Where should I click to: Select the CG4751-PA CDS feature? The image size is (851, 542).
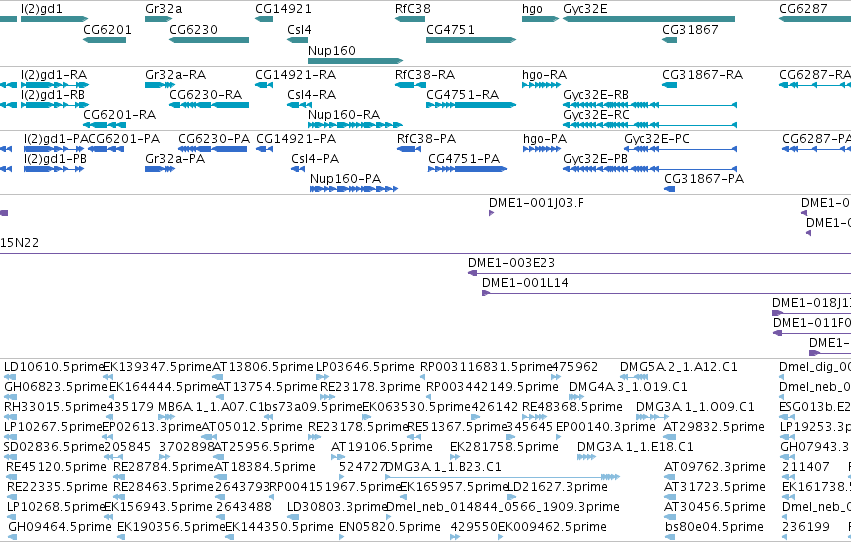pyautogui.click(x=467, y=169)
